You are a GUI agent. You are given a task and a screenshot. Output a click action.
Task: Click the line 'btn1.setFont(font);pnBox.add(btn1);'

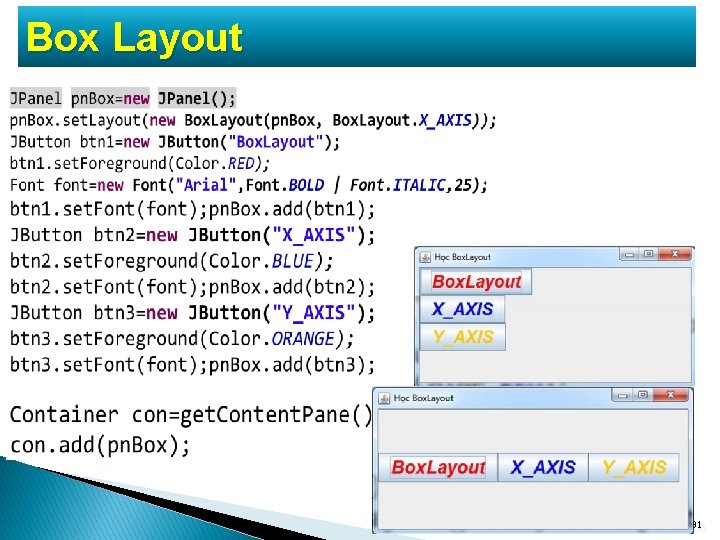point(192,209)
